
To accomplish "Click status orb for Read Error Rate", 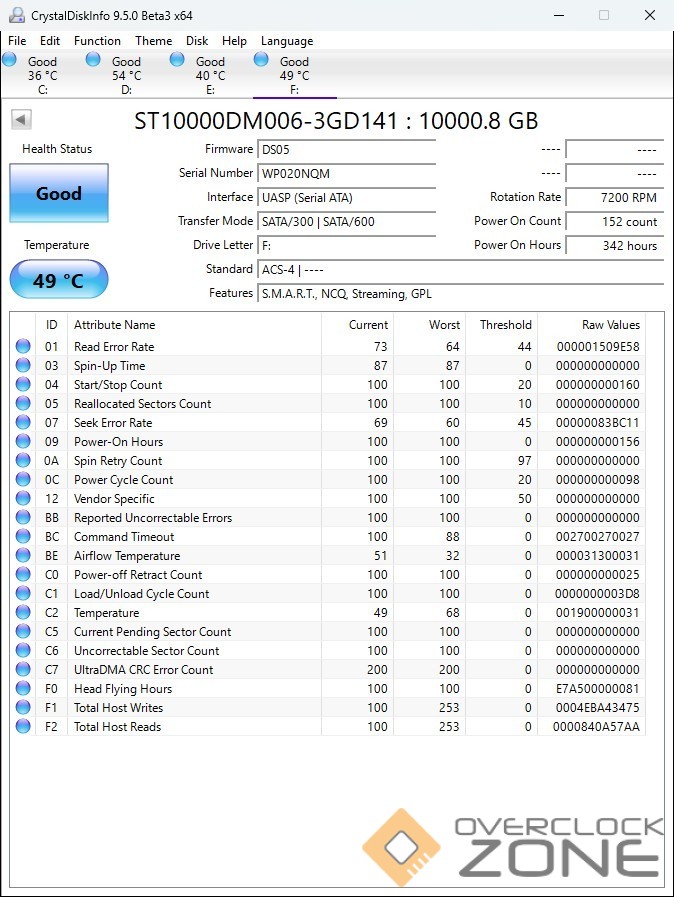I will [x=23, y=347].
